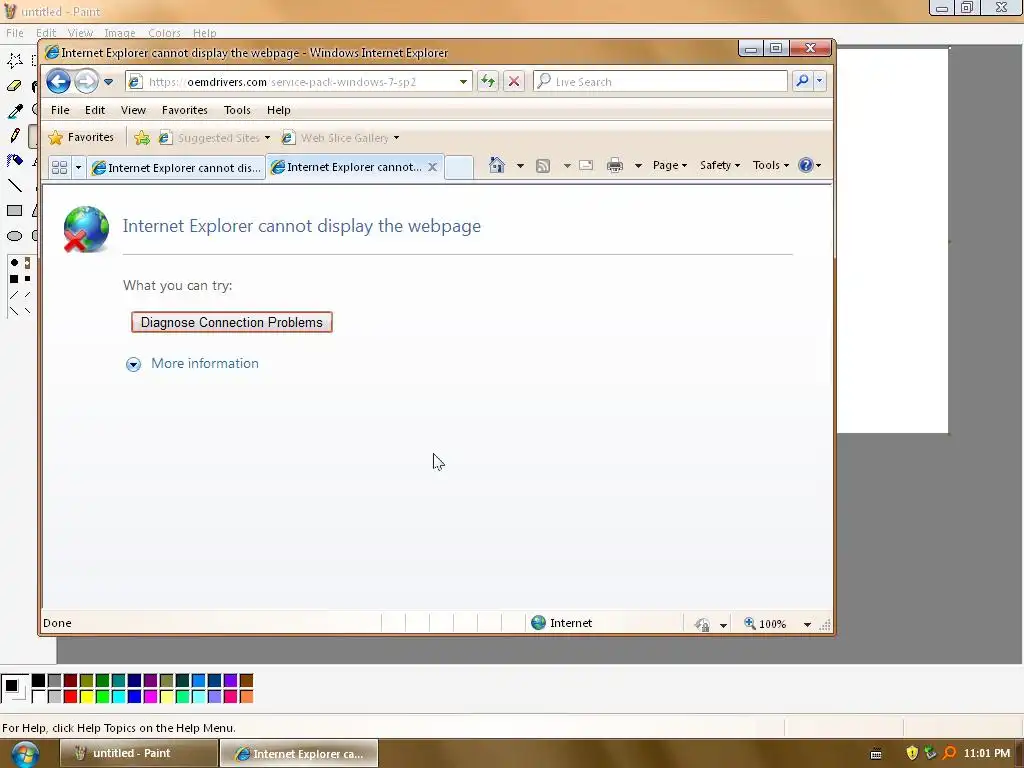The width and height of the screenshot is (1024, 768).
Task: Click the Read Mail envelope icon
Action: [x=586, y=165]
